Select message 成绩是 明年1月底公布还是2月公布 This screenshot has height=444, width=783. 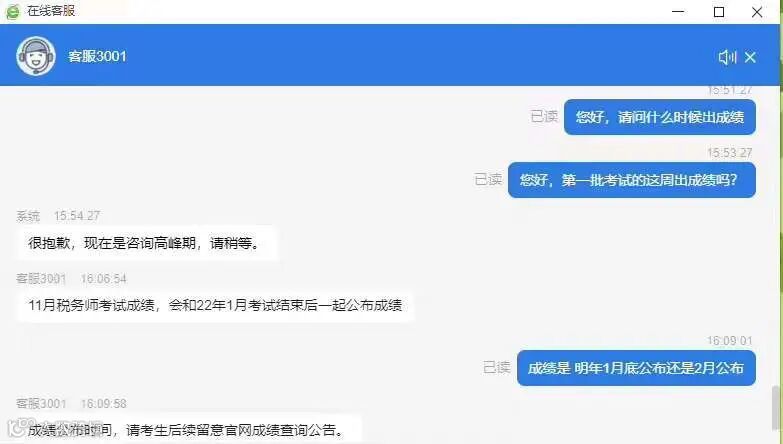(x=636, y=368)
